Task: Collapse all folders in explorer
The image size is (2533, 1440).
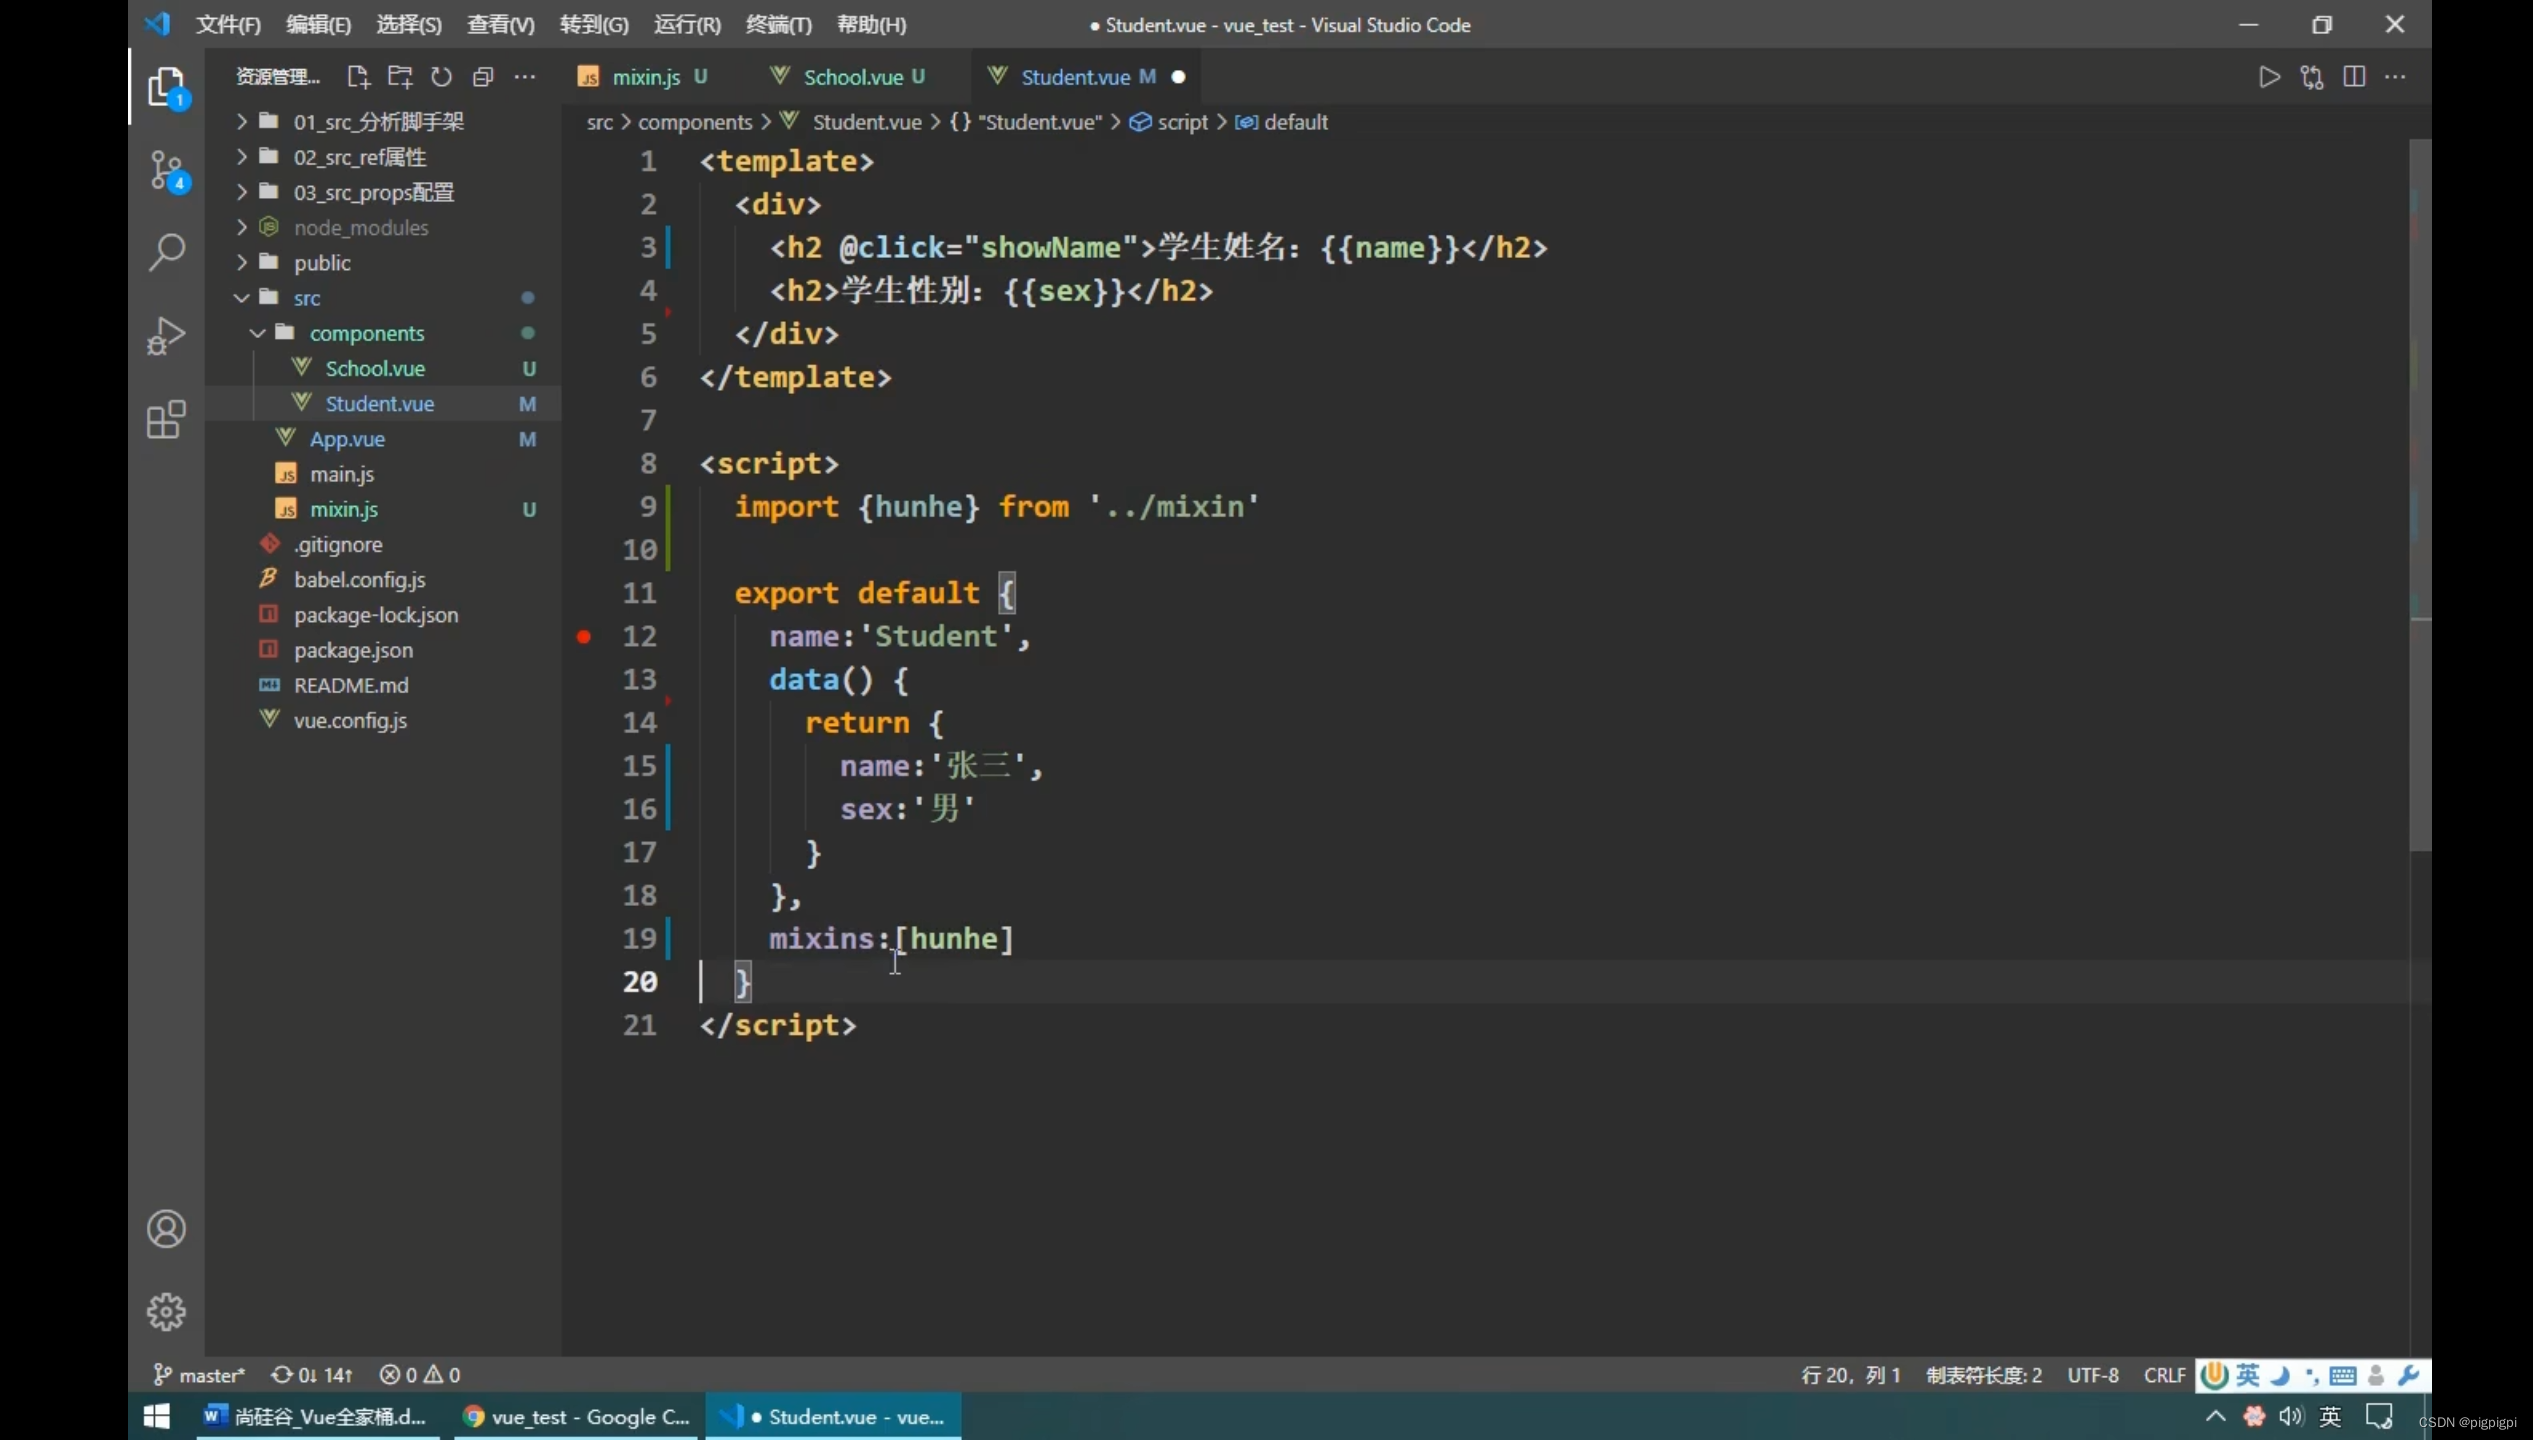Action: (x=483, y=77)
